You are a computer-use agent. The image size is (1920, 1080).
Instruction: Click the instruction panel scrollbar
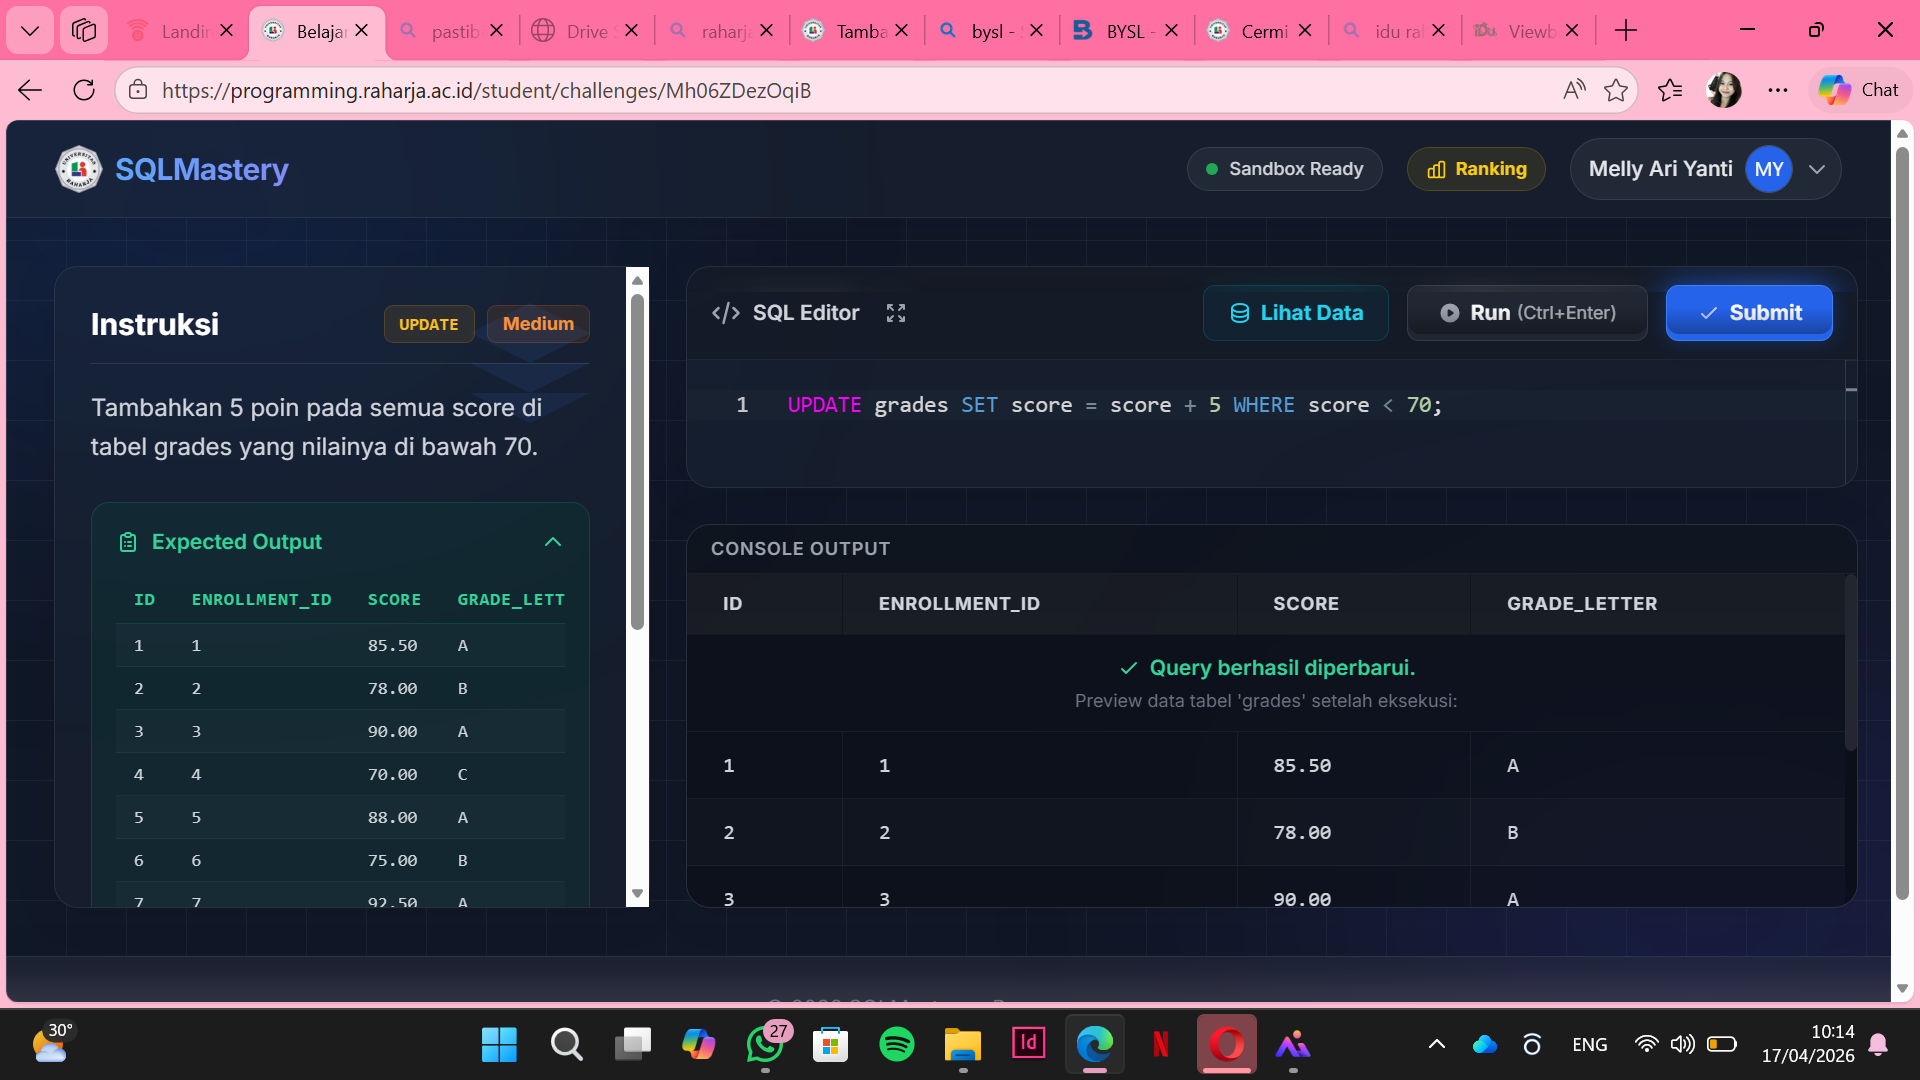(x=637, y=460)
